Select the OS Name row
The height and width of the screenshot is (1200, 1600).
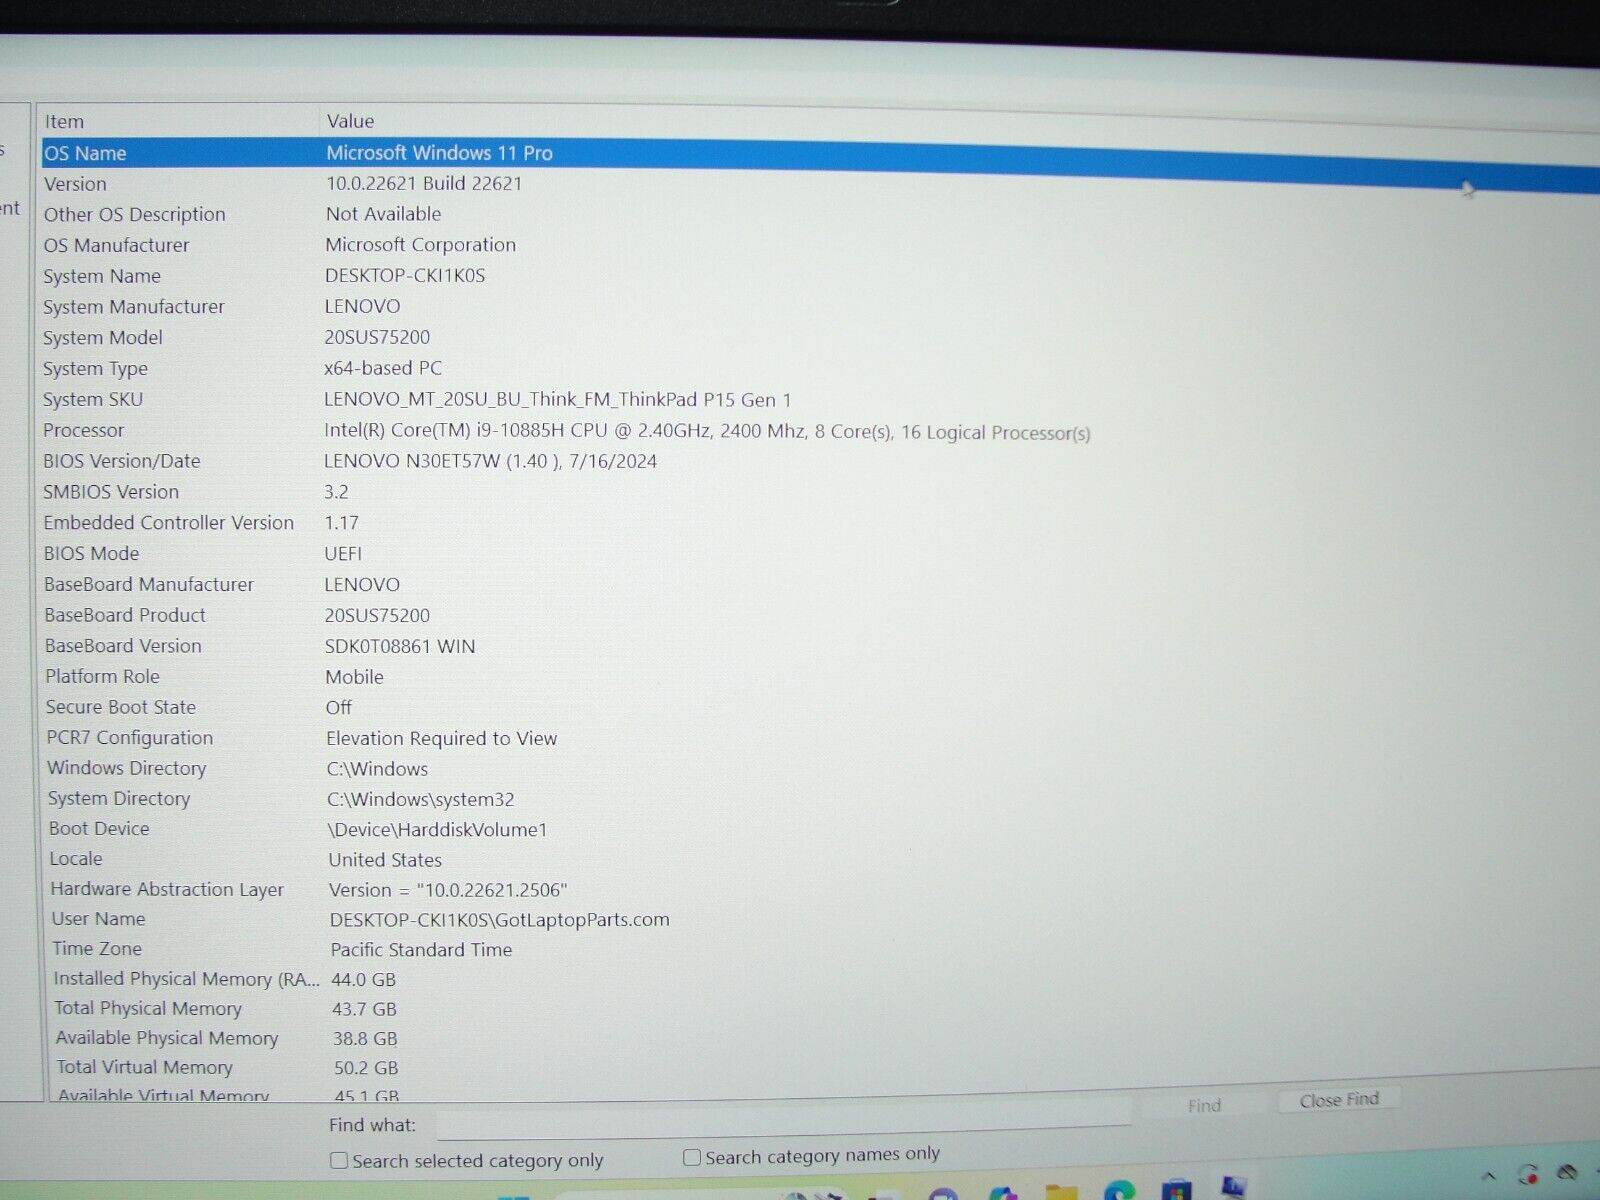85,153
